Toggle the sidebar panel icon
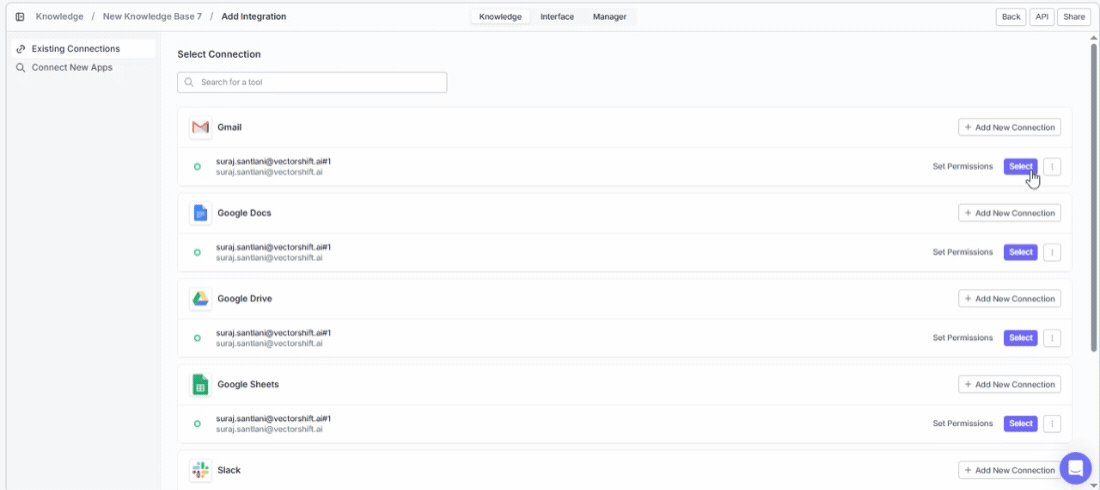 pyautogui.click(x=20, y=17)
